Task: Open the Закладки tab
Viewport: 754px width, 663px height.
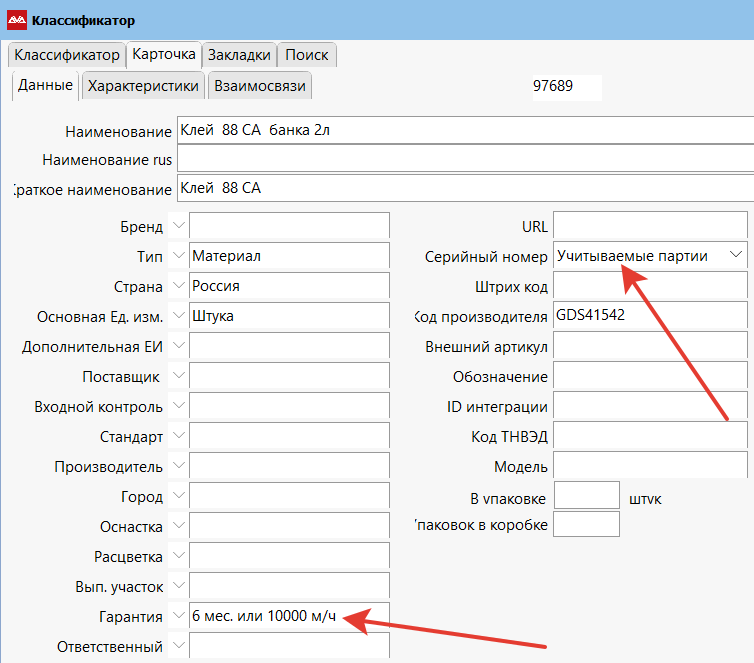Action: [239, 55]
